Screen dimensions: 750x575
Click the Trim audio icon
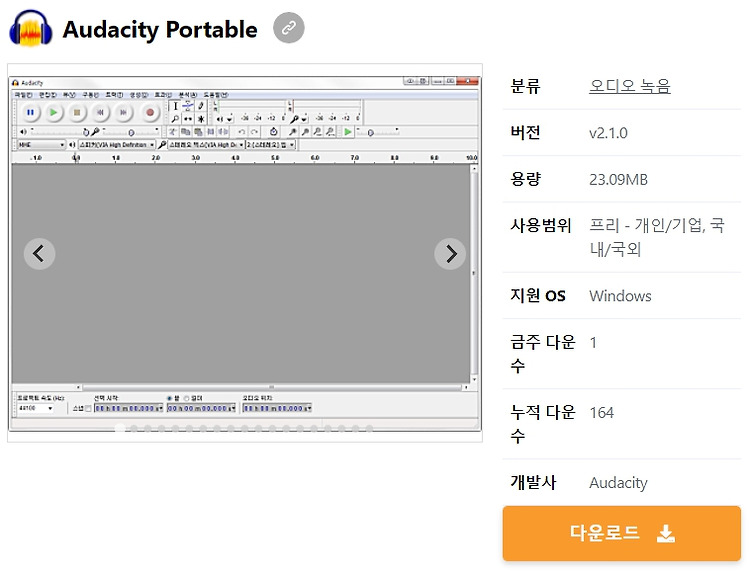(210, 132)
